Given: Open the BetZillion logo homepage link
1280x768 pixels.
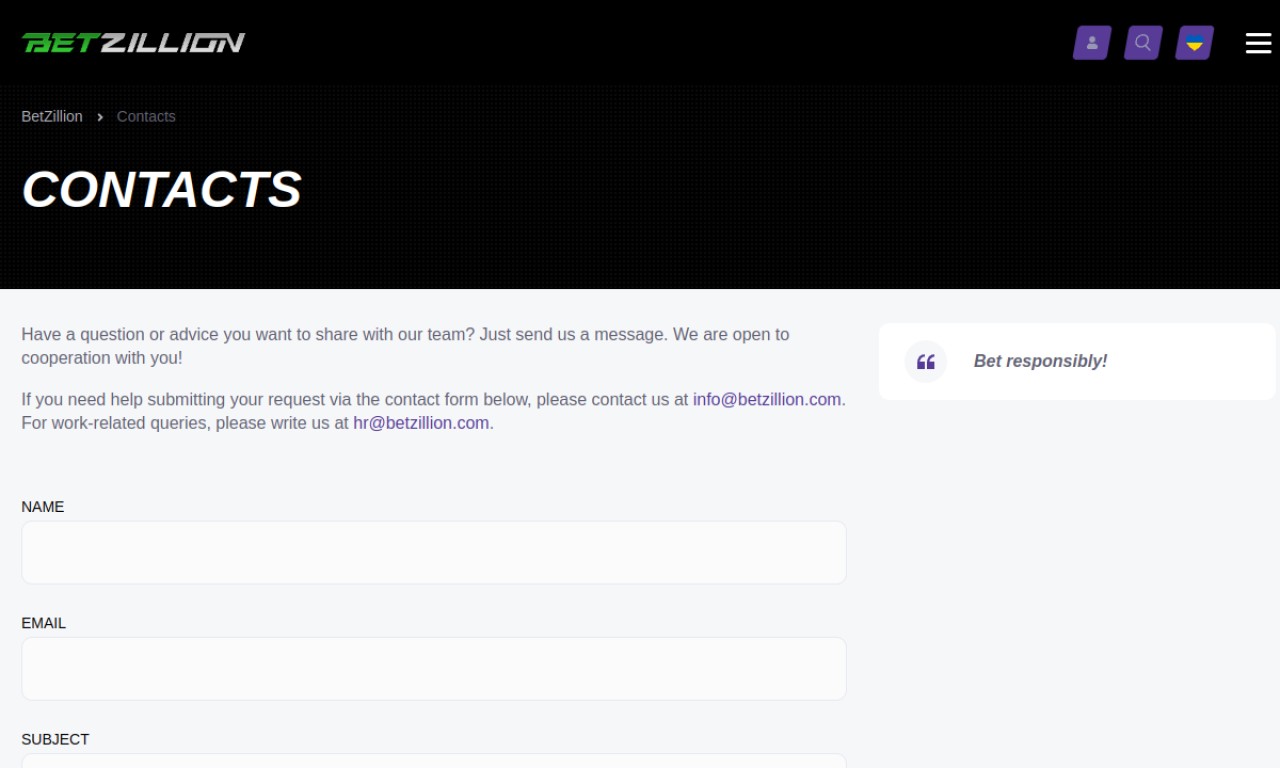Looking at the screenshot, I should coord(133,42).
